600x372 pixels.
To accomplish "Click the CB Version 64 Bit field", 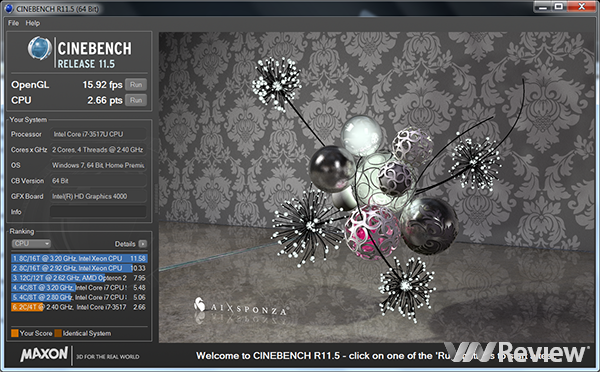I will (98, 181).
